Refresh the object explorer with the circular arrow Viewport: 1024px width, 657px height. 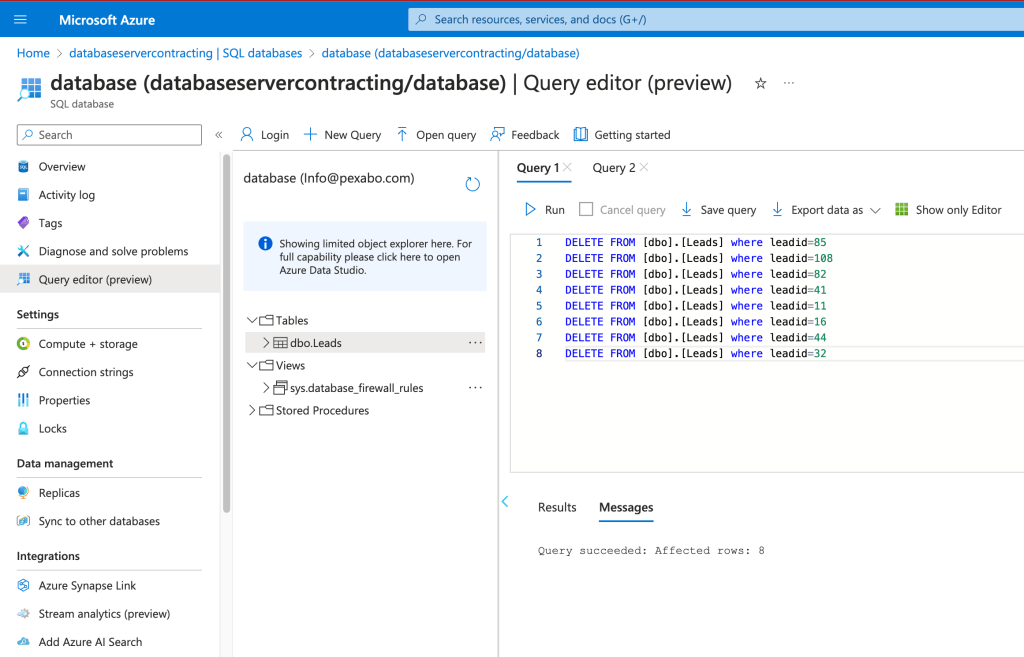coord(473,184)
